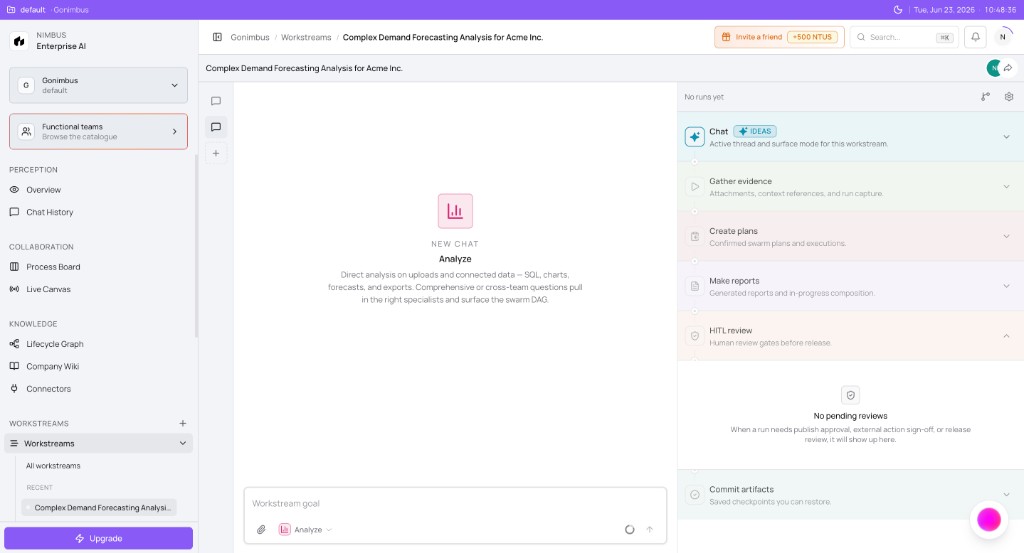Collapse the Workstreams tree section

point(183,443)
